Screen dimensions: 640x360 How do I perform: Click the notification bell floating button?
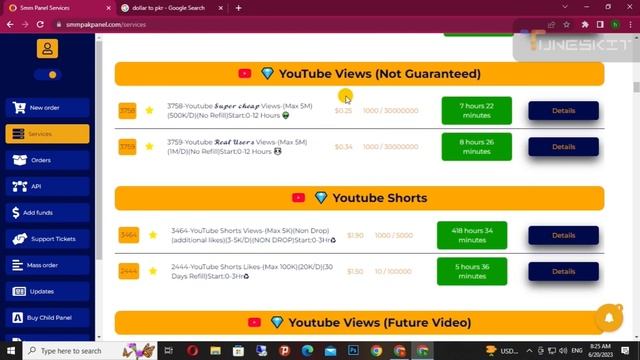pos(609,318)
